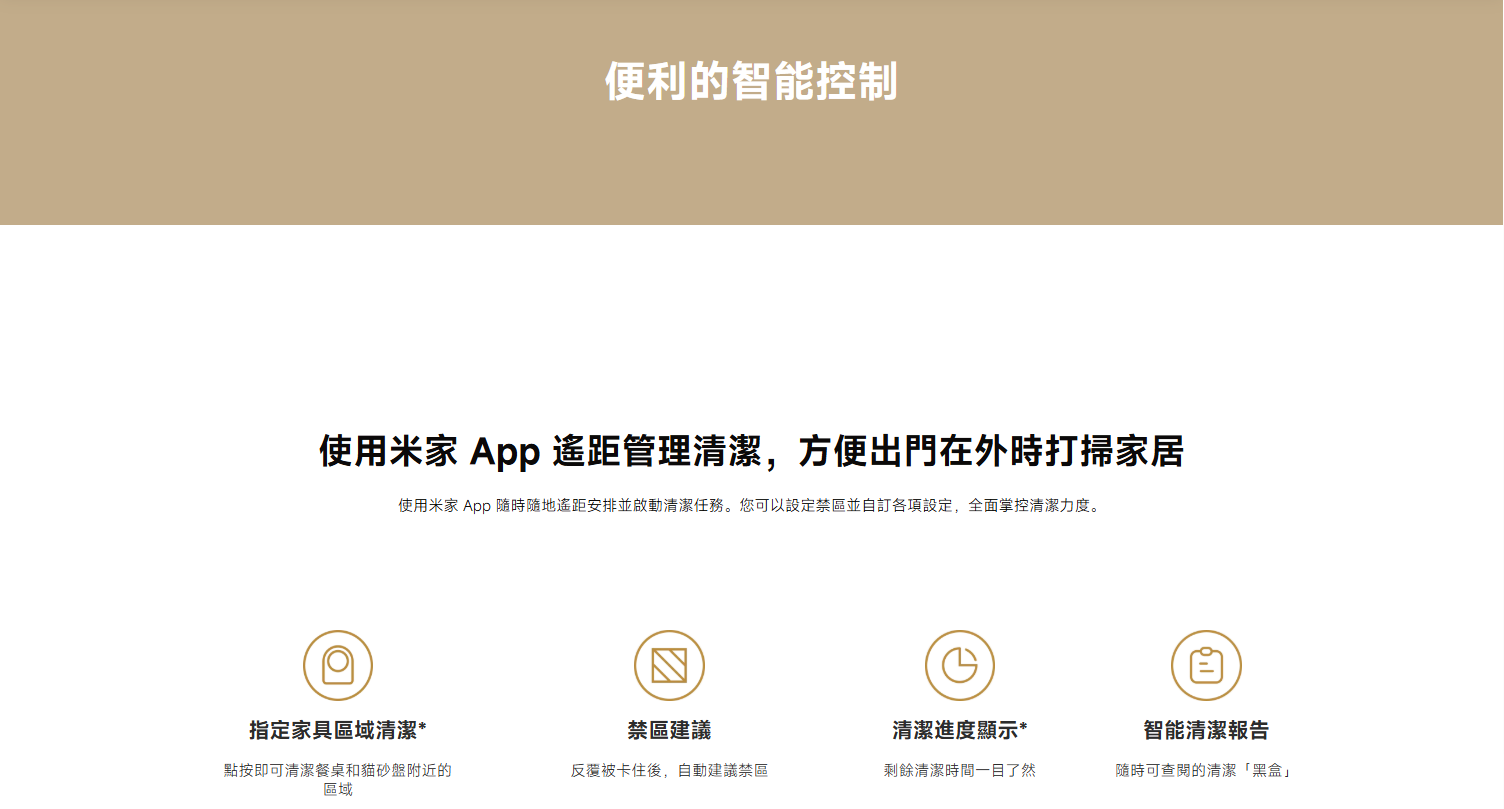Viewport: 1504px width, 809px height.
Task: Click the label 指定家具區域清潔*
Action: click(x=338, y=730)
